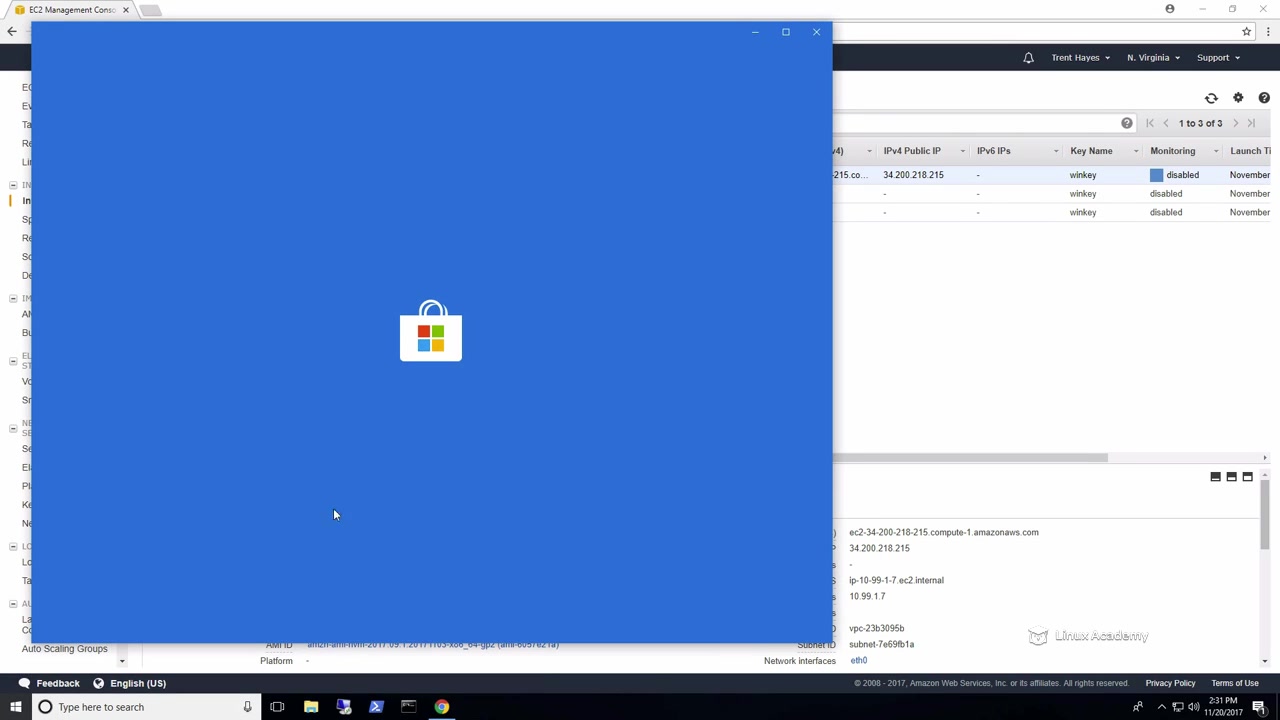
Task: Open the IPv4 Public IP column dropdown arrow
Action: [962, 151]
